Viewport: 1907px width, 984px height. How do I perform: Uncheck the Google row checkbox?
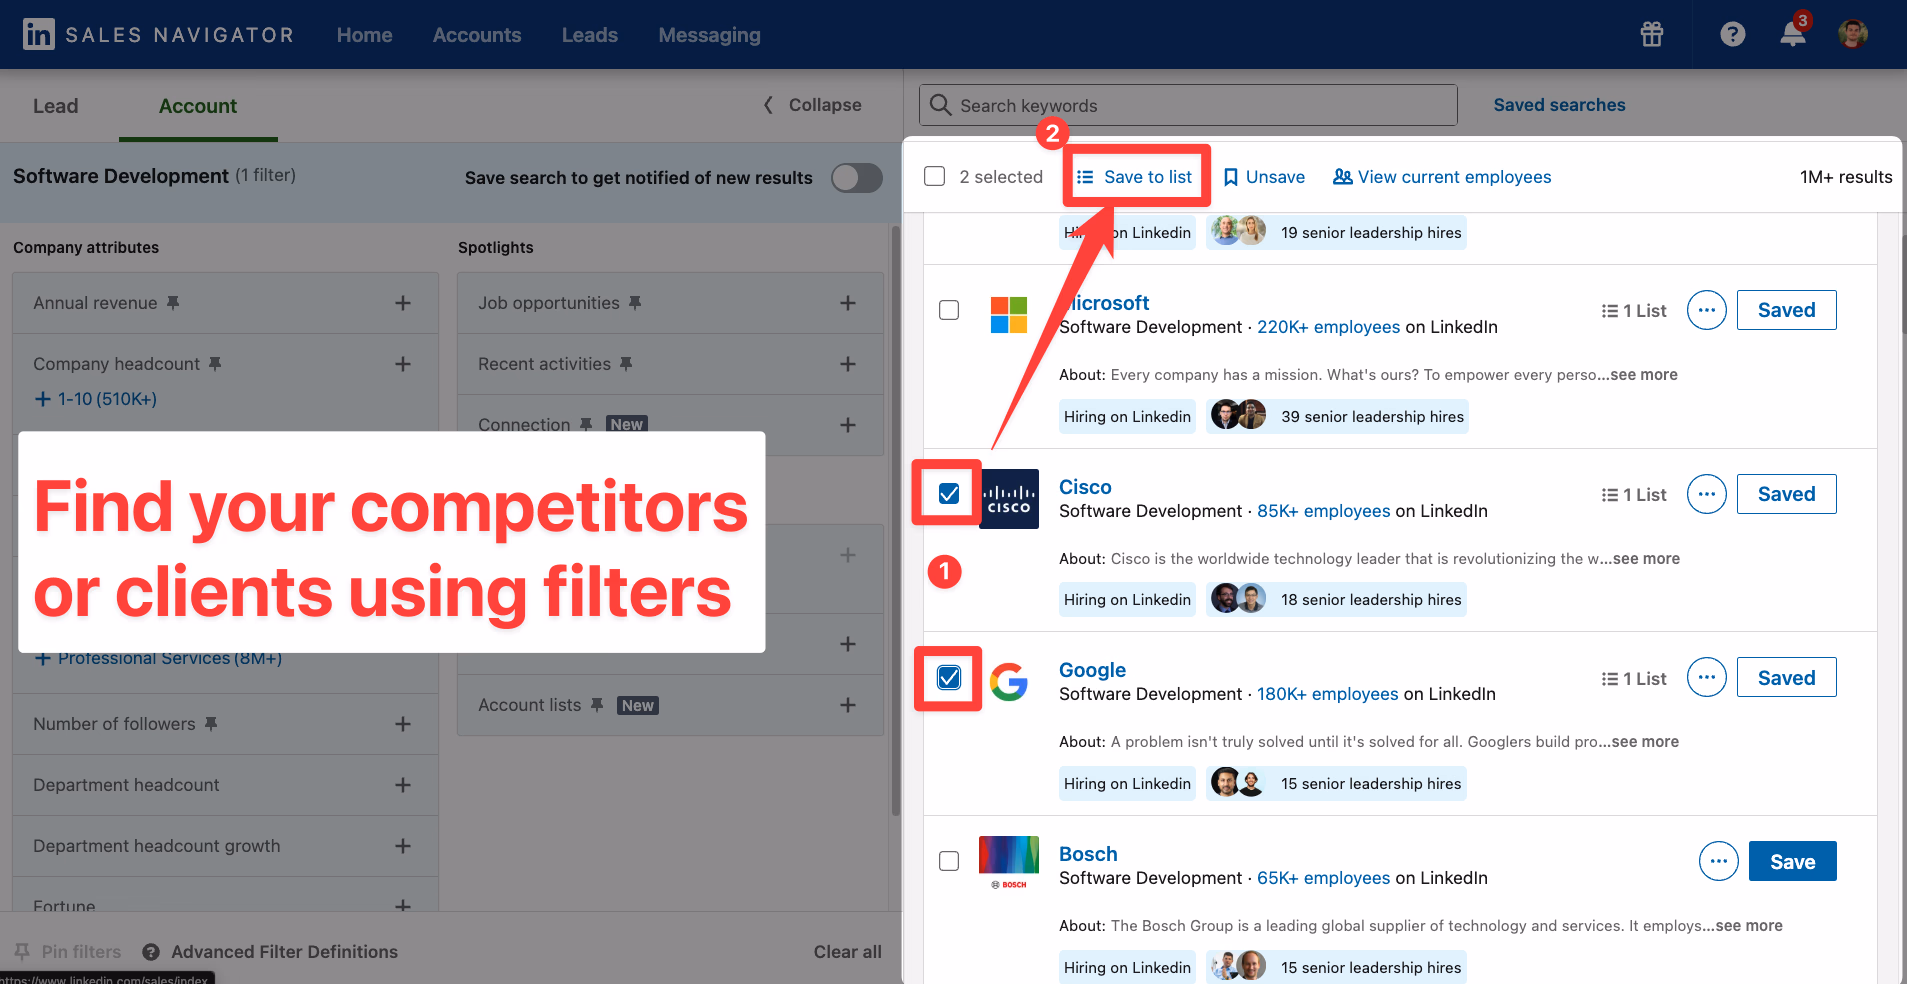coord(949,677)
